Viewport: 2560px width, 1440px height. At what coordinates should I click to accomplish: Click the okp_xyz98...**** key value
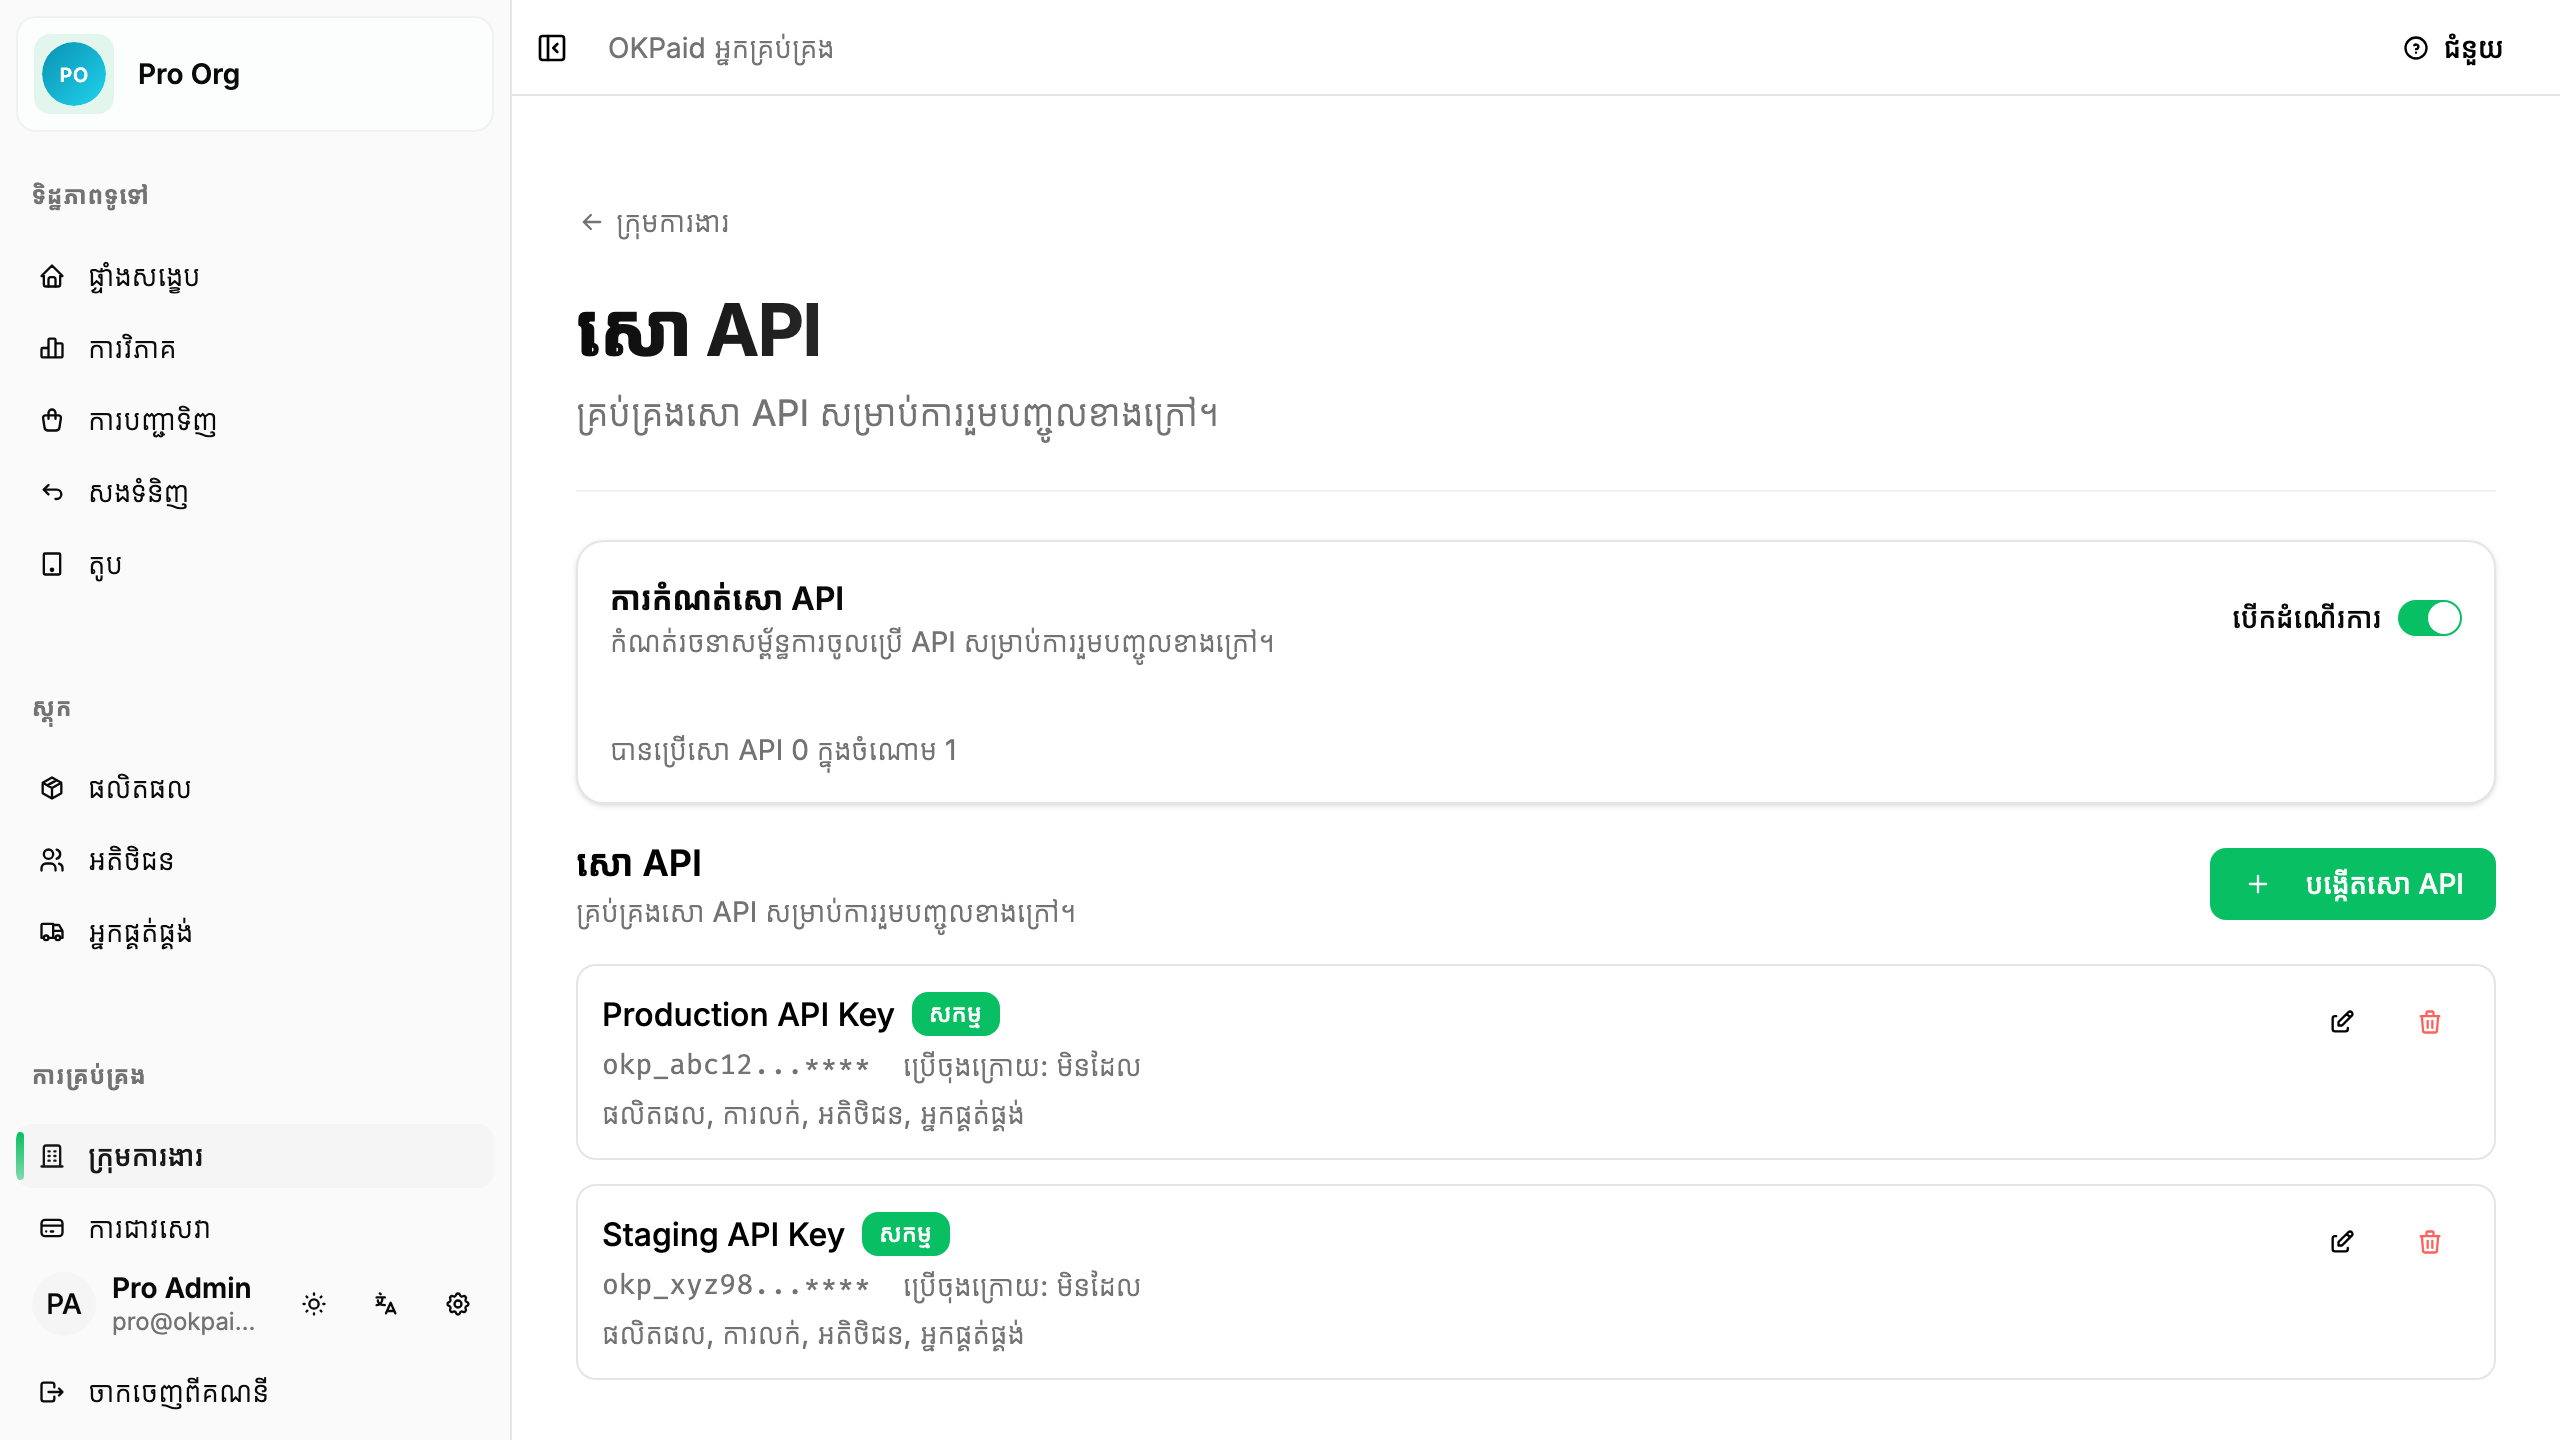pyautogui.click(x=736, y=1285)
